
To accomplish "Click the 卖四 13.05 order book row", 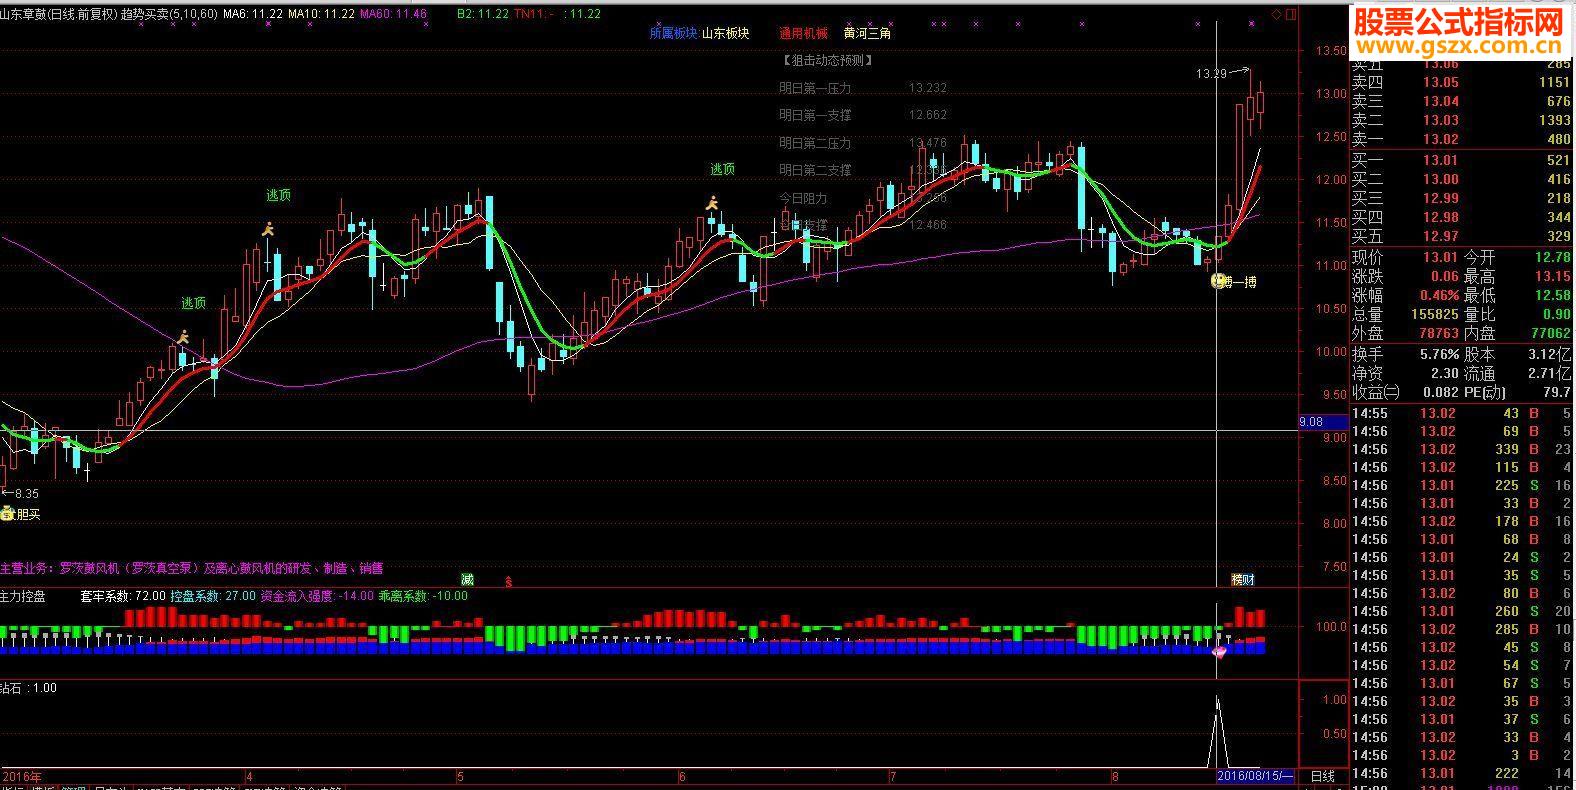I will (1462, 82).
